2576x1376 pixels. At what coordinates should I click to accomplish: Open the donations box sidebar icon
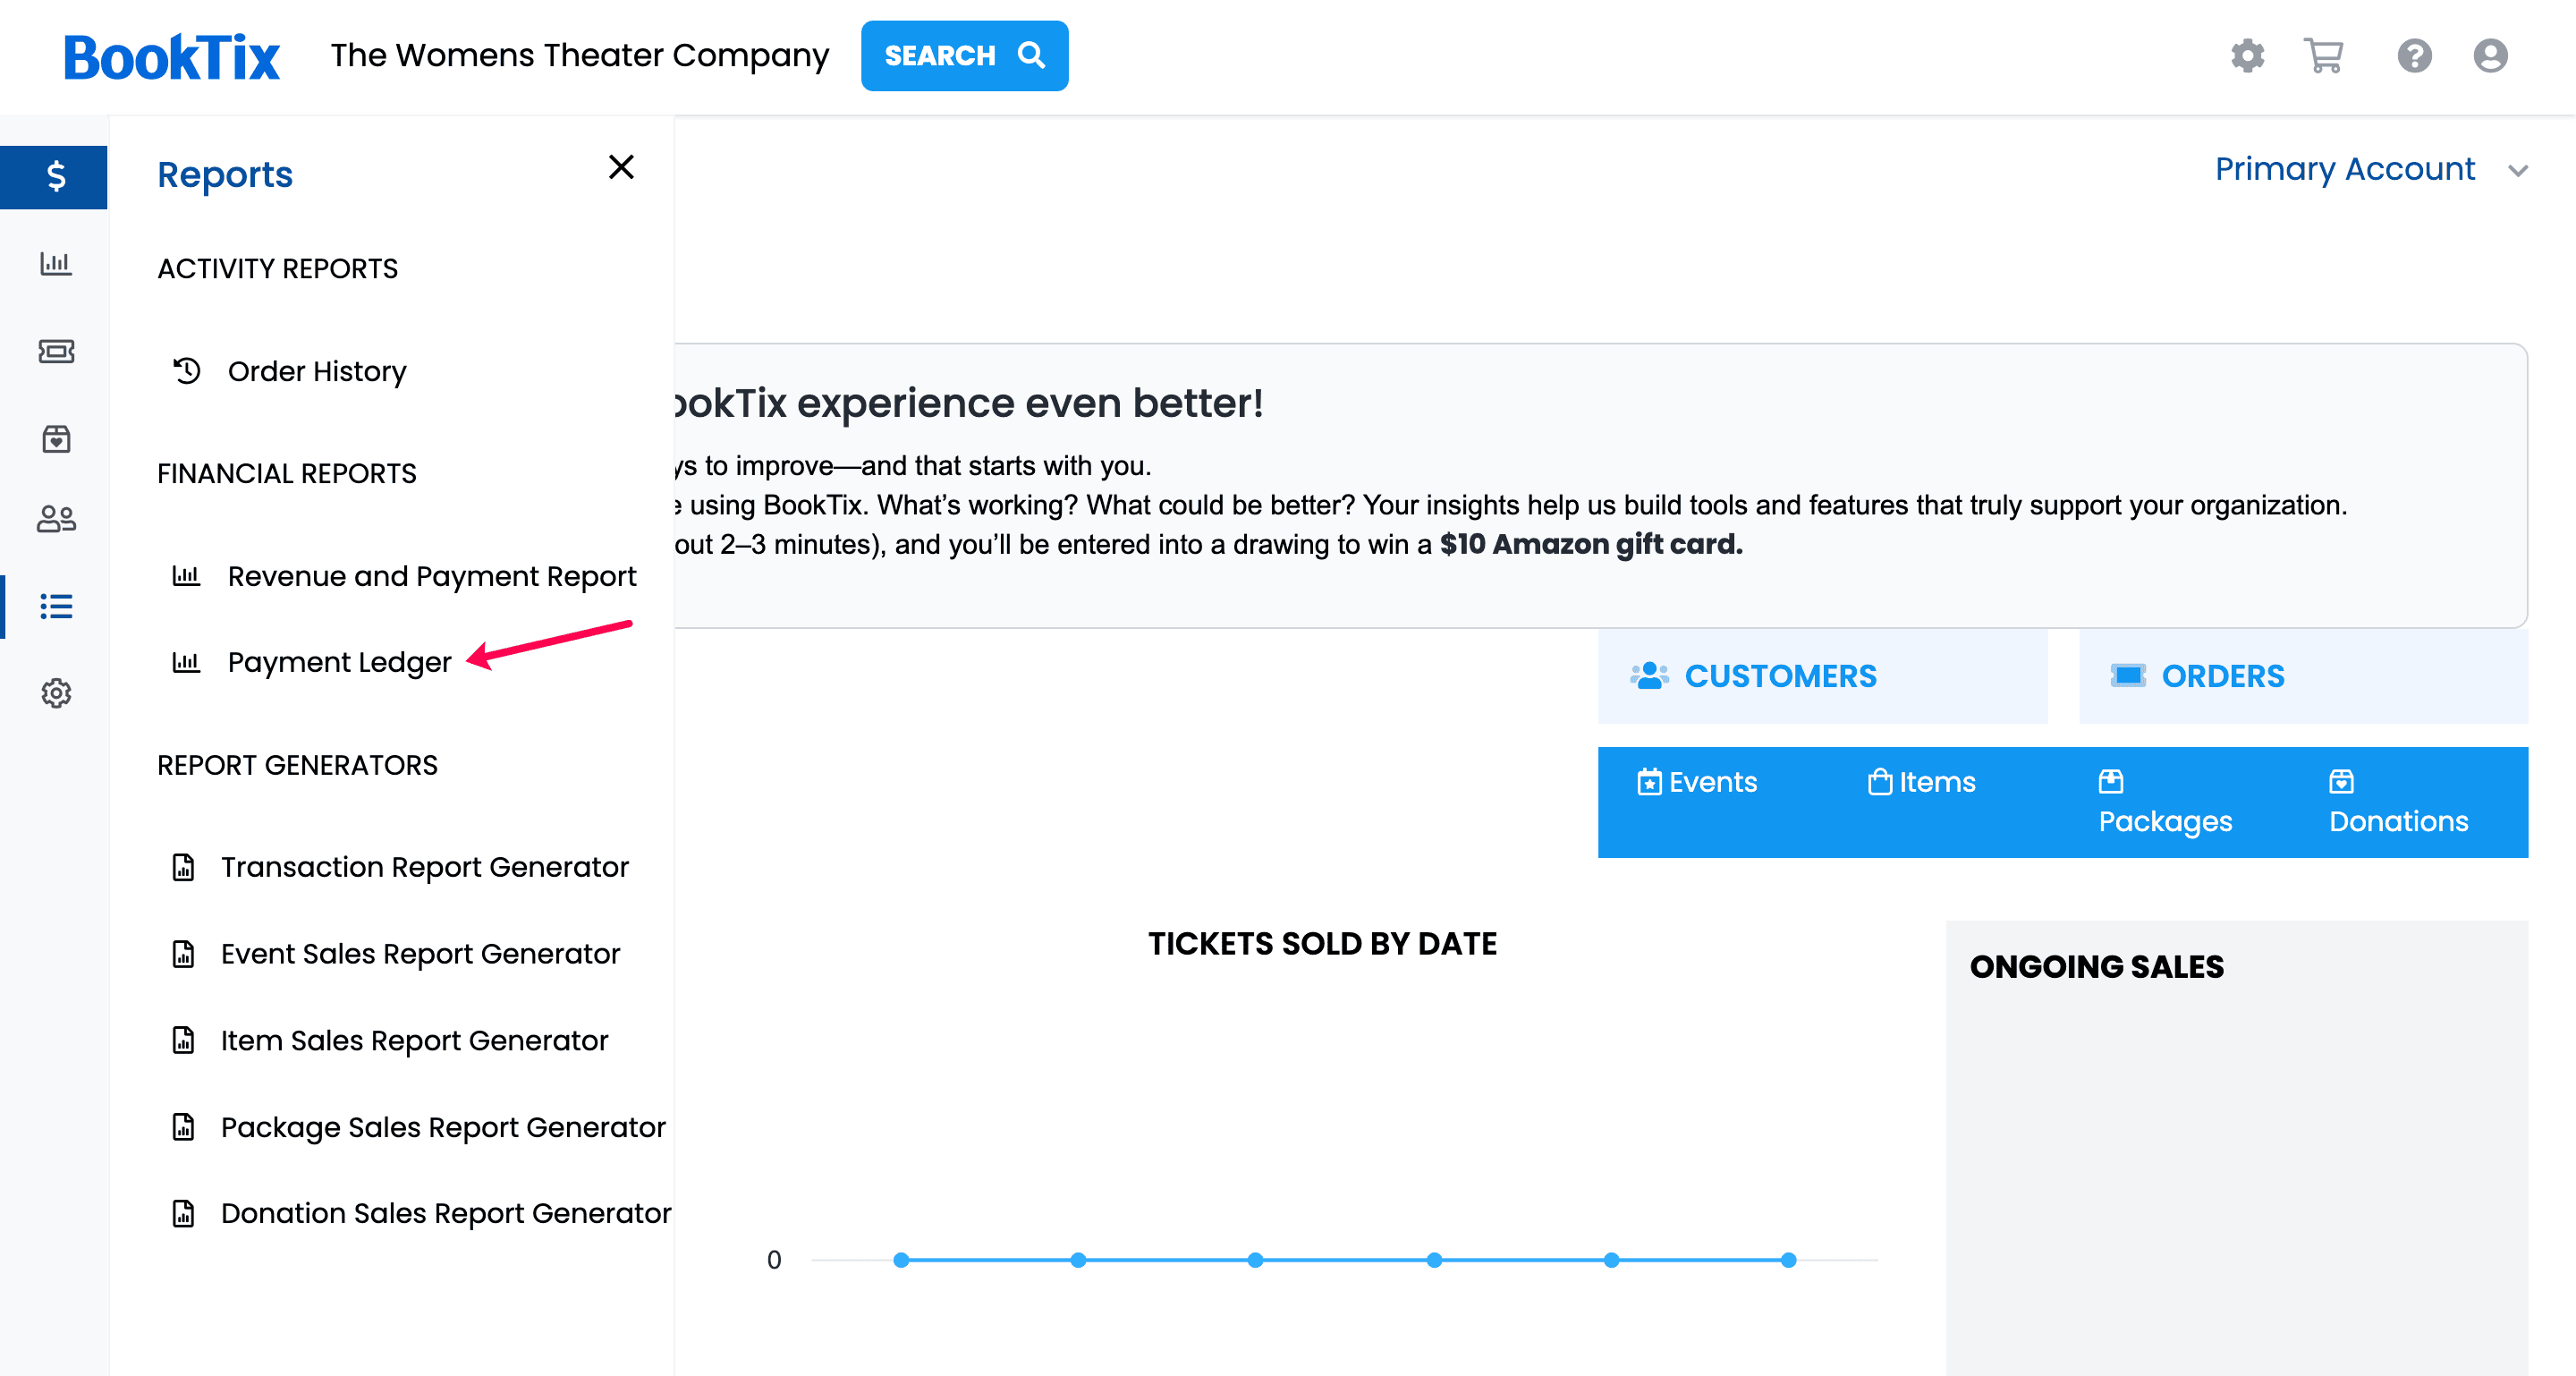pyautogui.click(x=55, y=439)
